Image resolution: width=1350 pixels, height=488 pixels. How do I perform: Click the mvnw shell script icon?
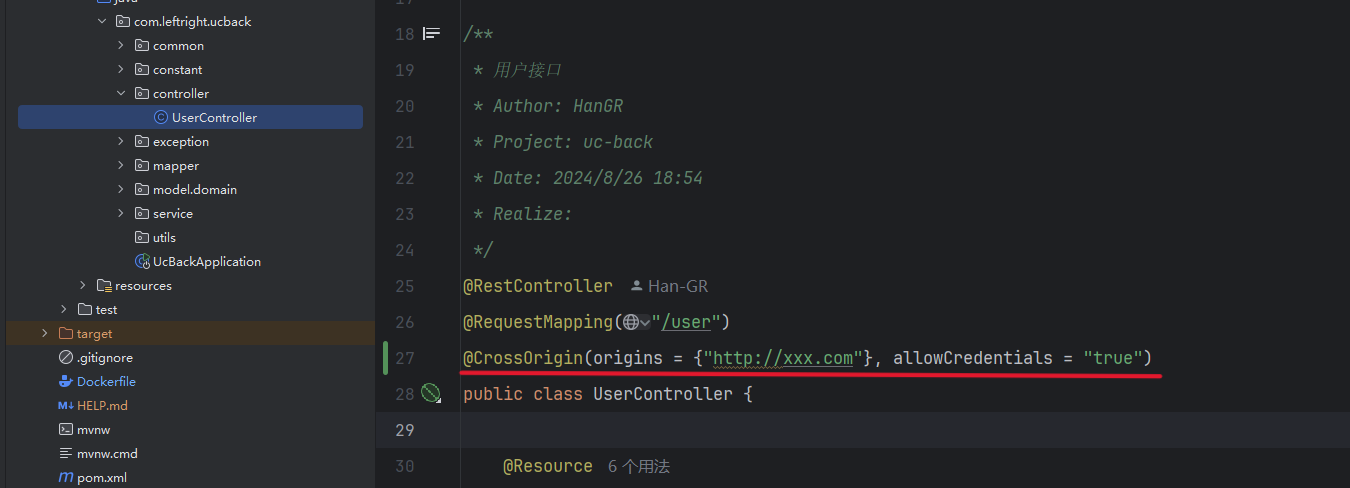point(66,429)
